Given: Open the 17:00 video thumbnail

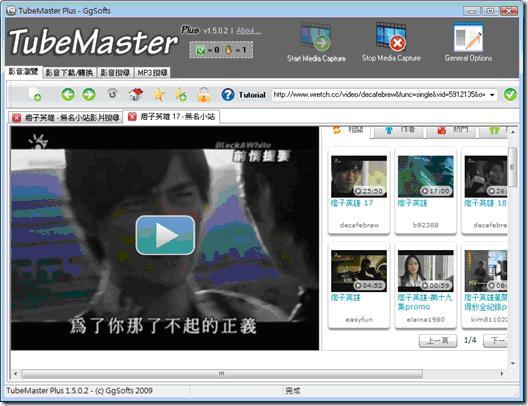Looking at the screenshot, I should [426, 176].
